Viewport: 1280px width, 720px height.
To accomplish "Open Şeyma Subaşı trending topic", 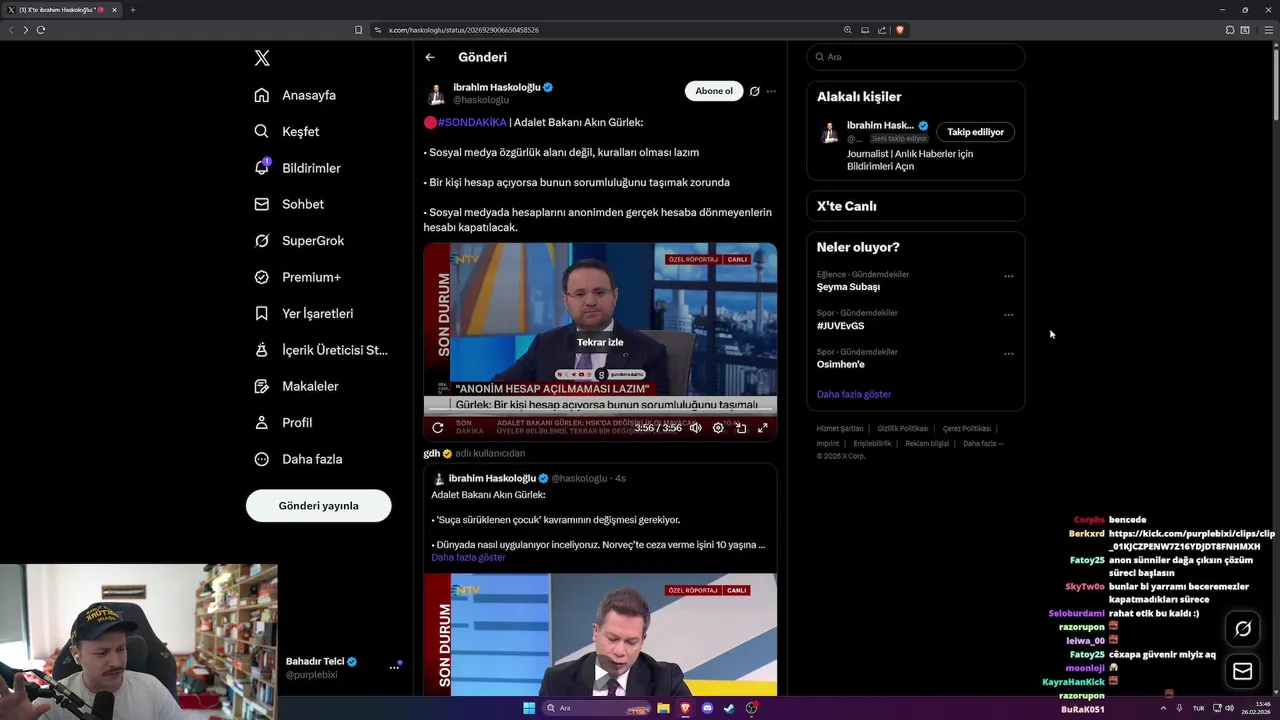I will [x=848, y=286].
